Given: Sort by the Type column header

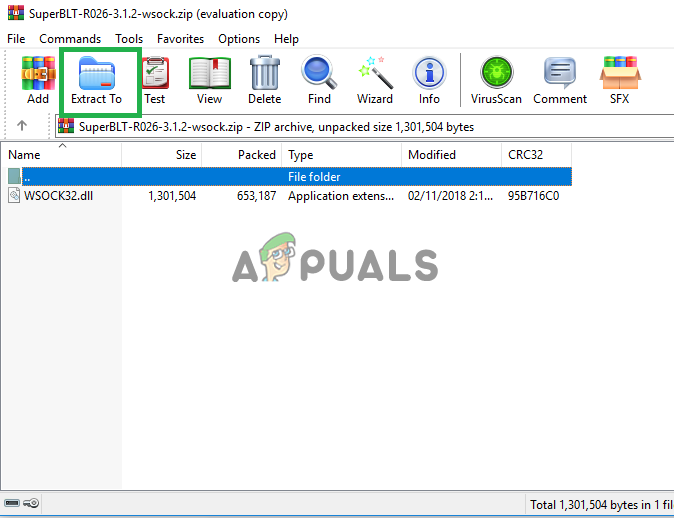Looking at the screenshot, I should 342,155.
